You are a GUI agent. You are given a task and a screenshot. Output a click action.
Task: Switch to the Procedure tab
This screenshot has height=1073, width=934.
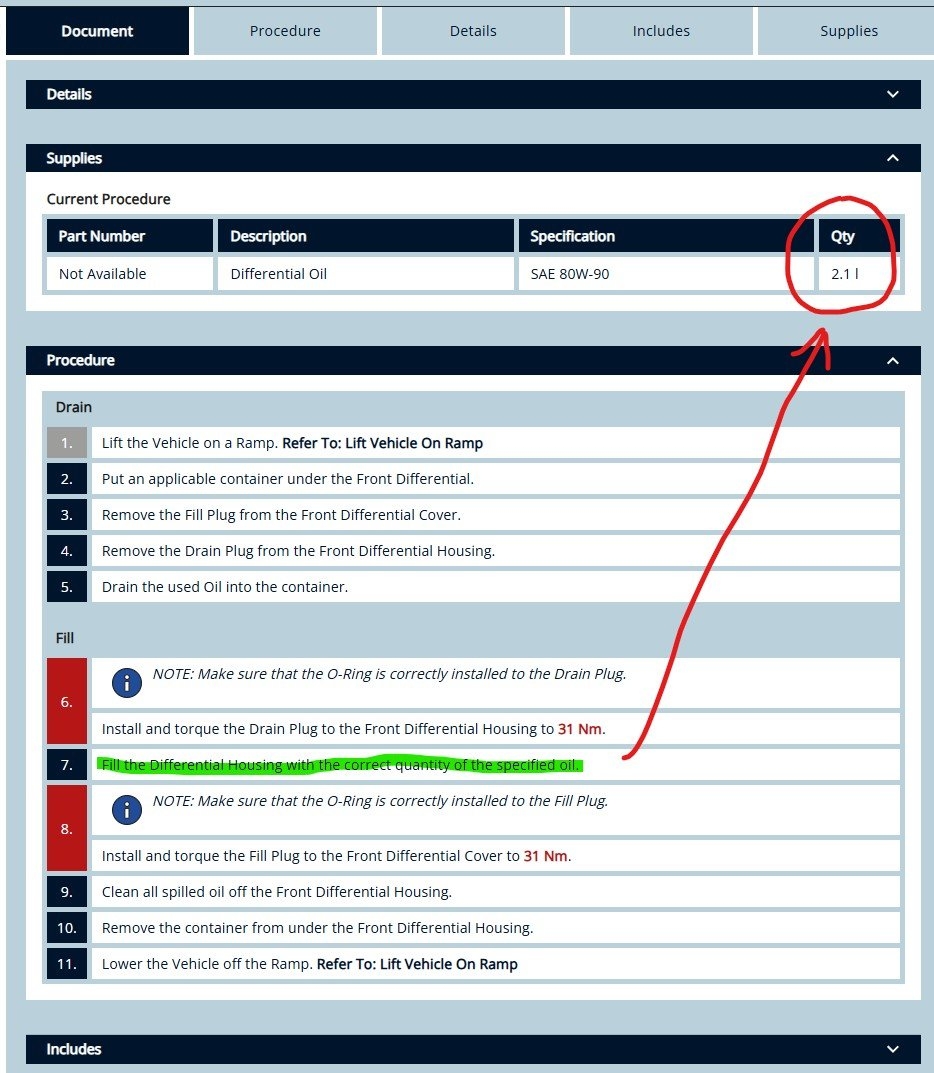[285, 31]
